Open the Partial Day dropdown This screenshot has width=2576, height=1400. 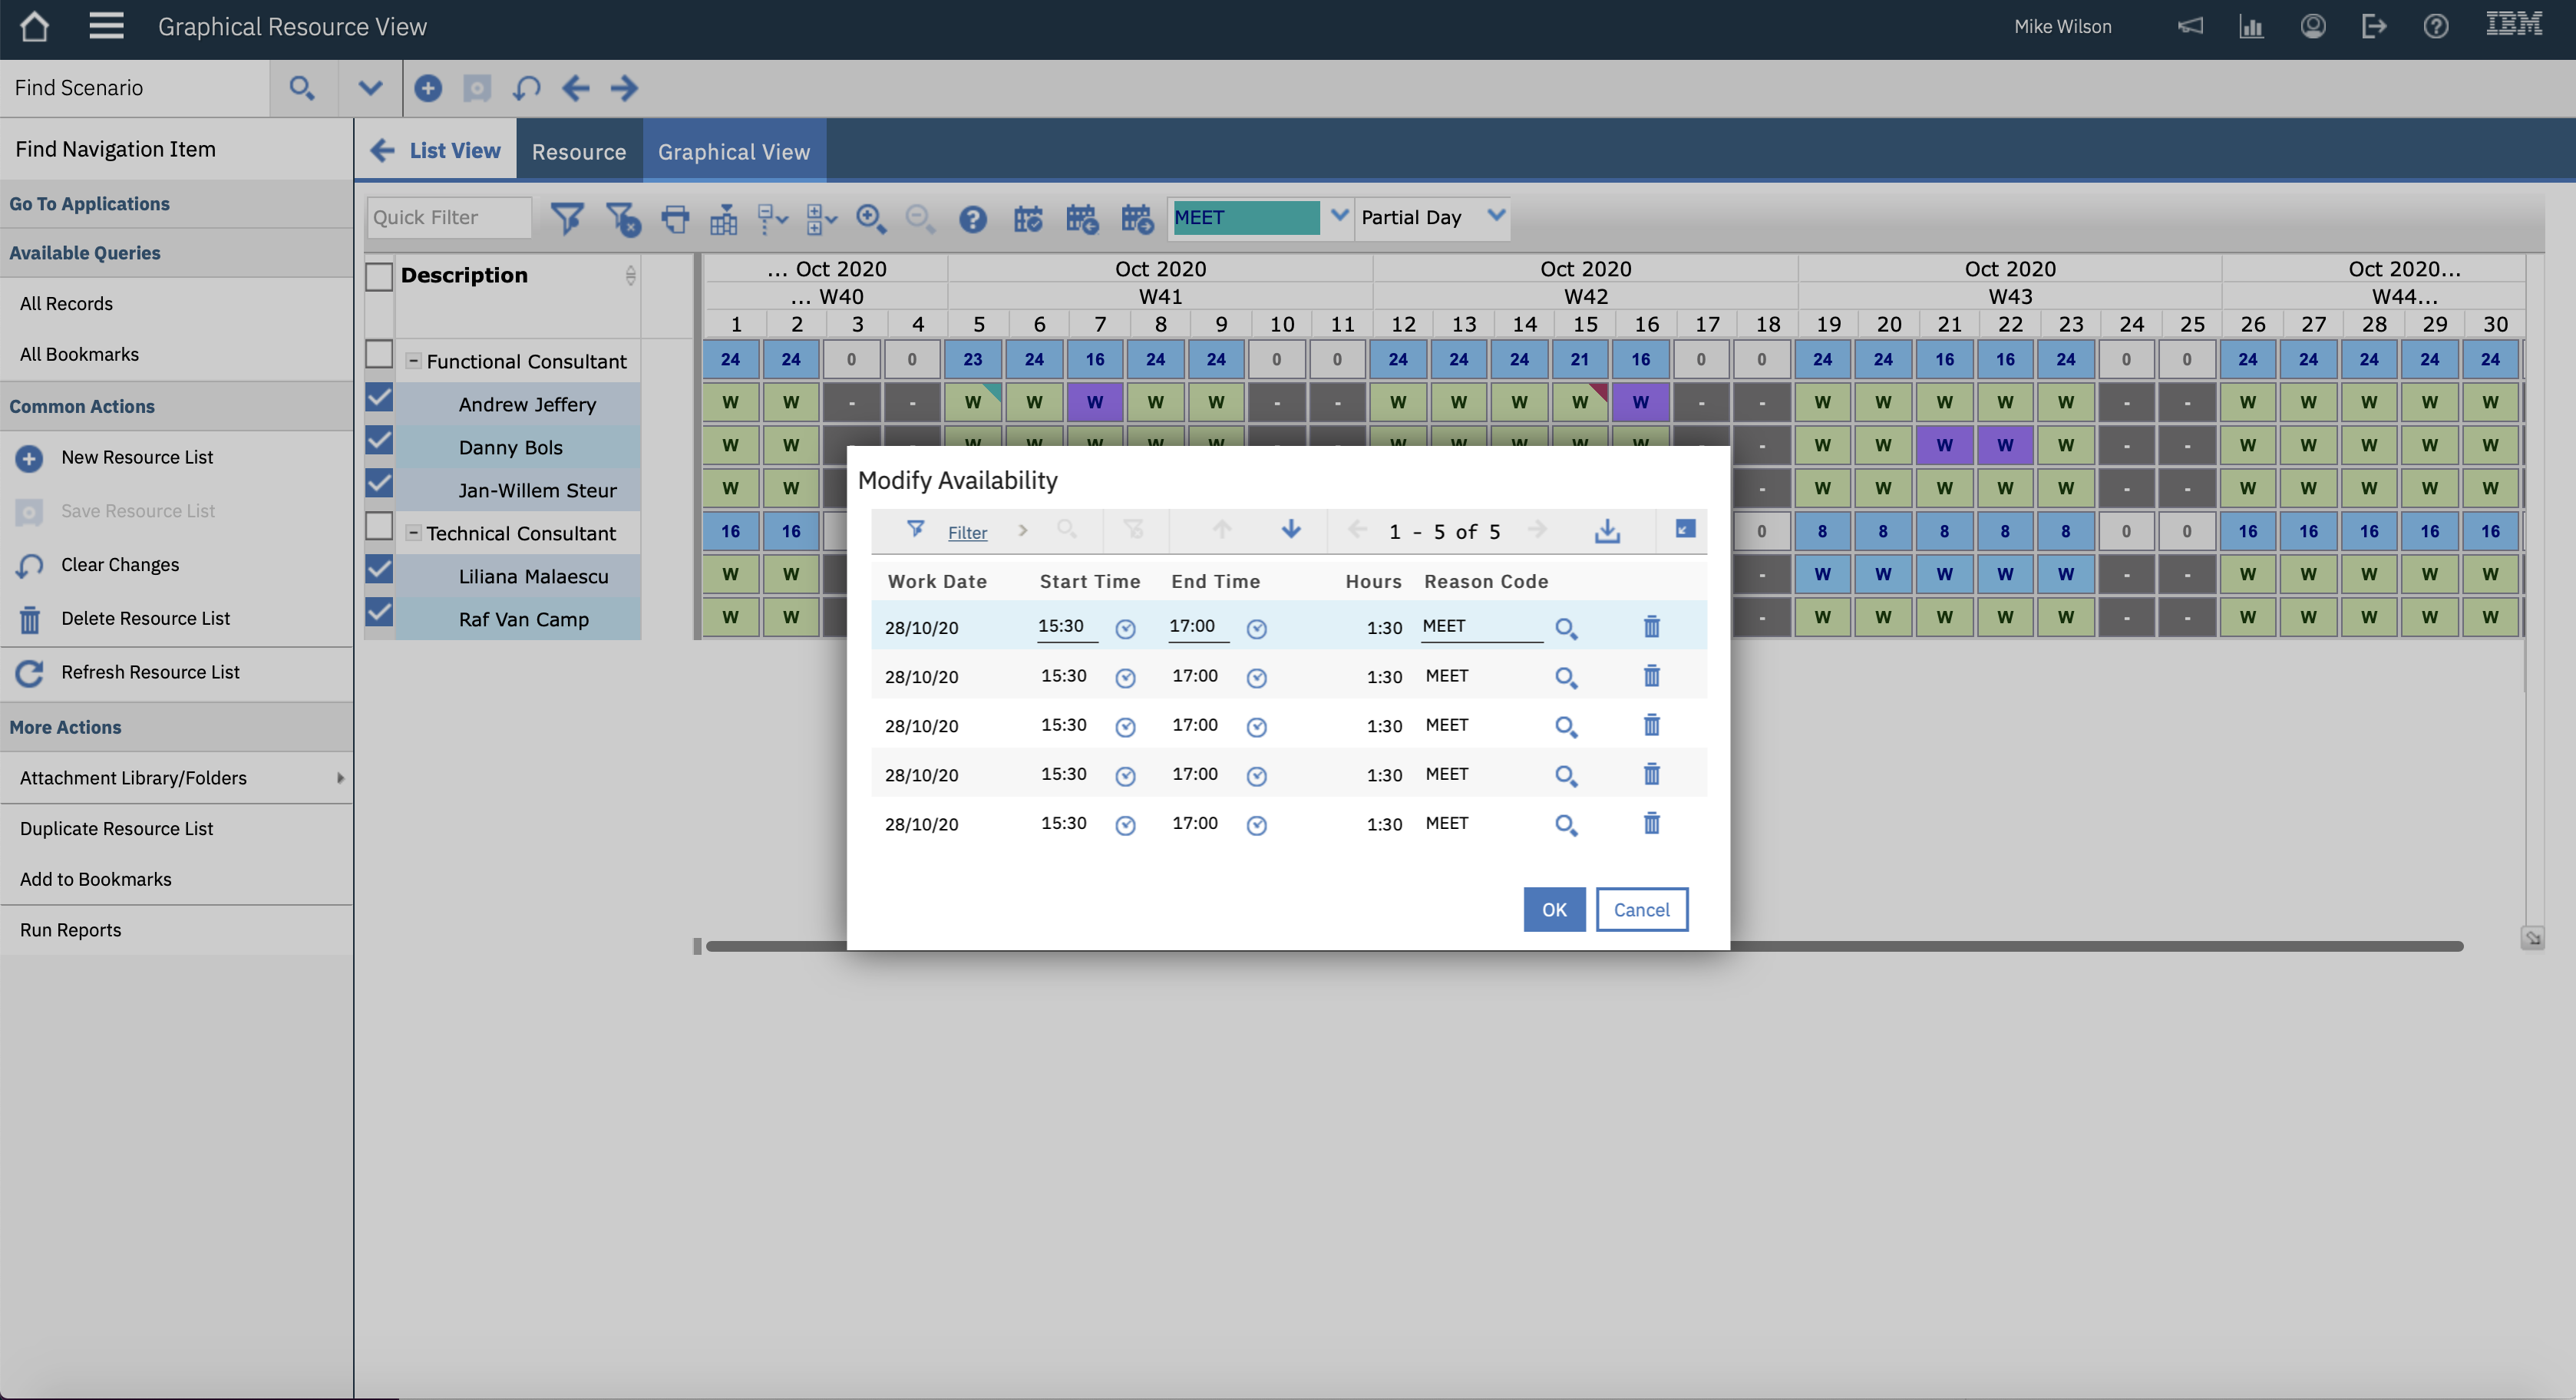(1496, 217)
